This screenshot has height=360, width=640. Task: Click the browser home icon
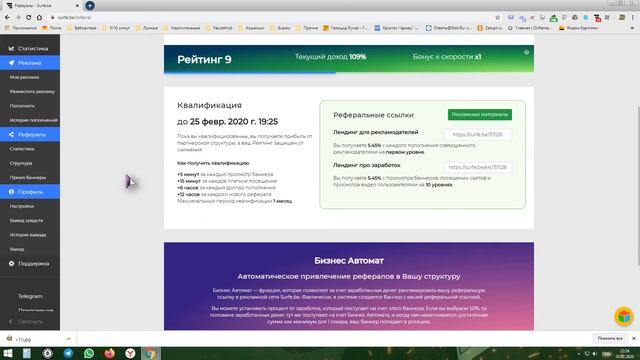click(39, 18)
